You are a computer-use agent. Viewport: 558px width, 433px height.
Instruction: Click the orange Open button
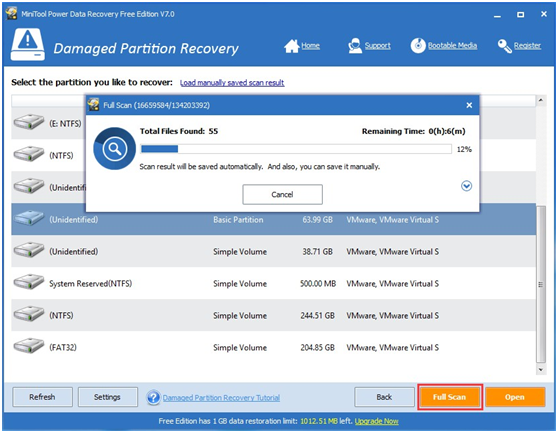point(515,397)
